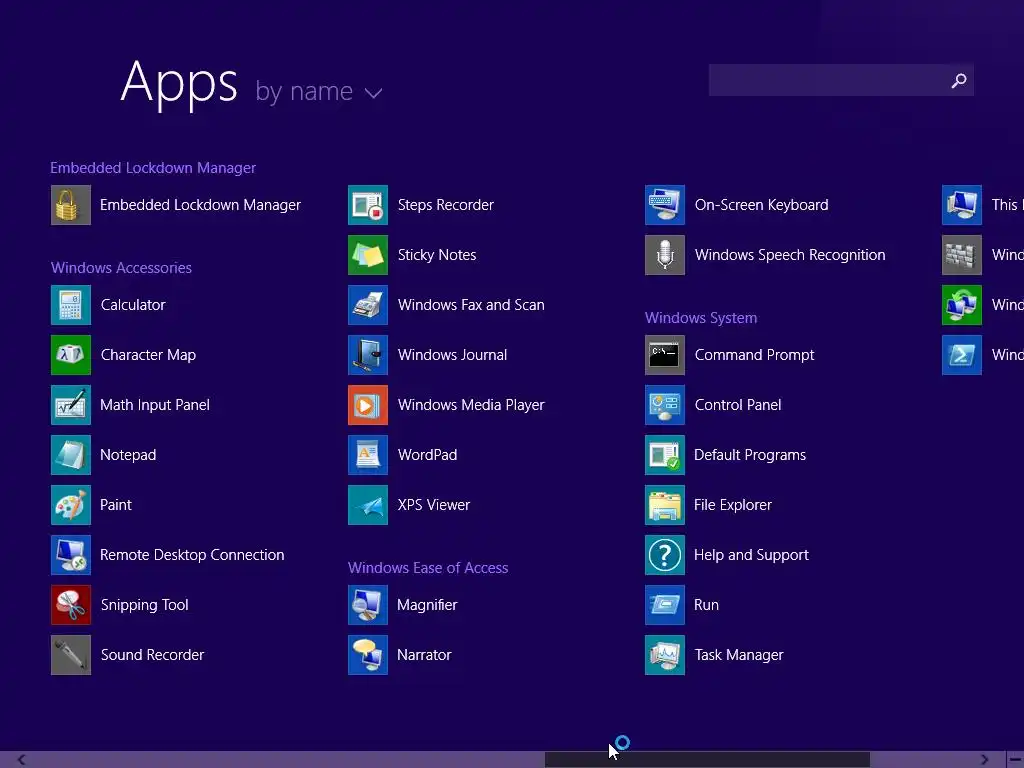Start the Narrator icon
Screen dimensions: 1024x768
368,655
